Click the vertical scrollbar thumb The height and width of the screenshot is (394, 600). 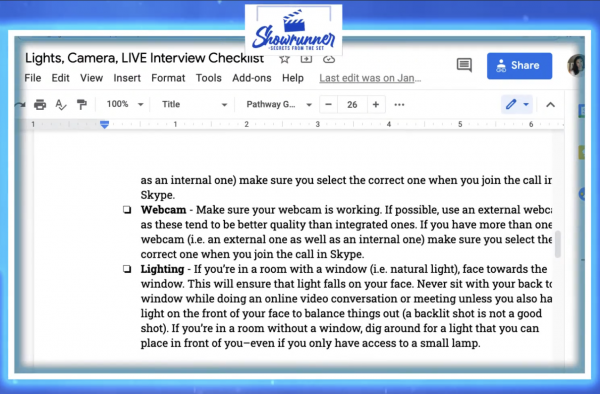(558, 244)
